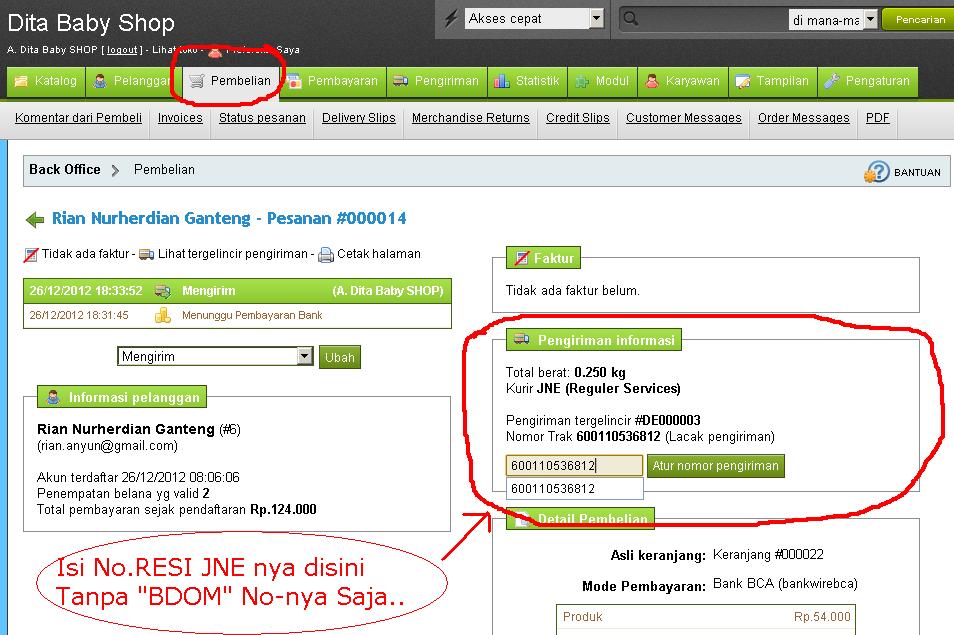Click the logout link
This screenshot has width=954, height=635.
point(122,50)
